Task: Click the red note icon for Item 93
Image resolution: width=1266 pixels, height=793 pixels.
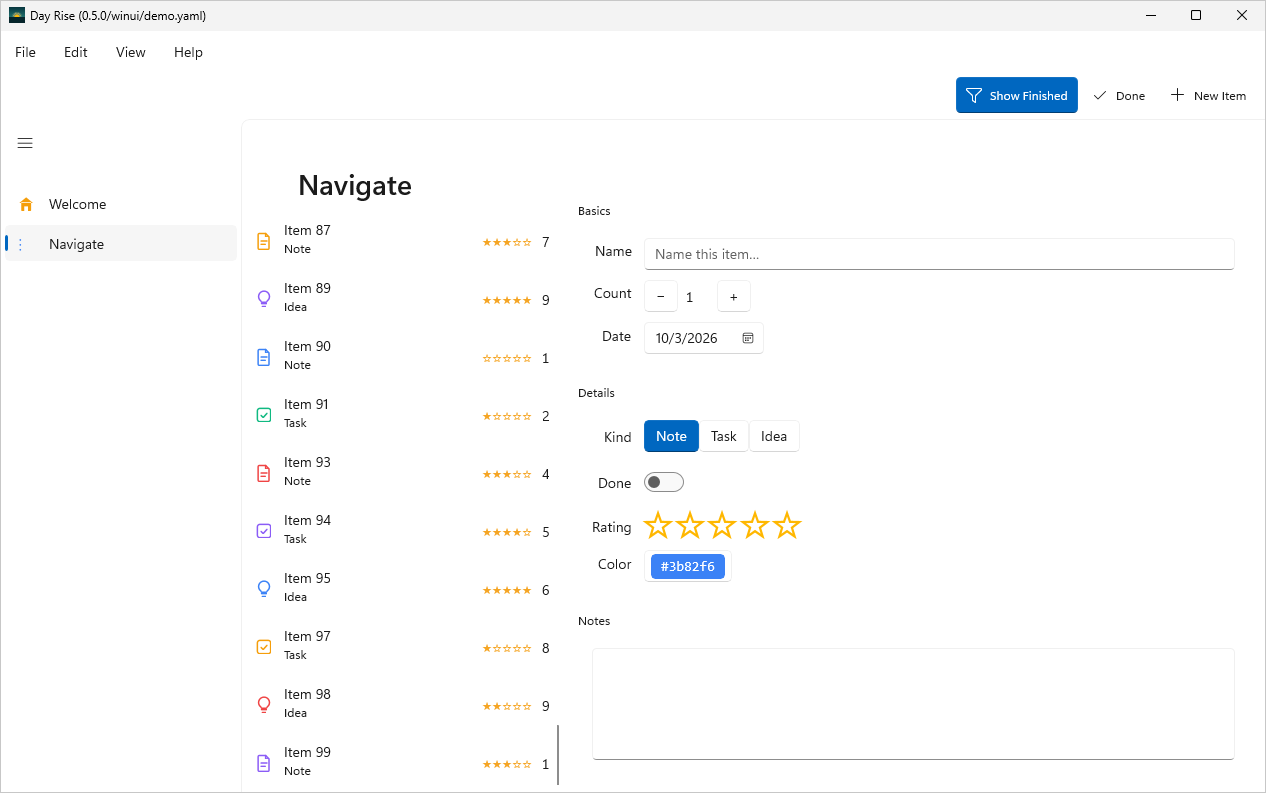Action: coord(264,472)
